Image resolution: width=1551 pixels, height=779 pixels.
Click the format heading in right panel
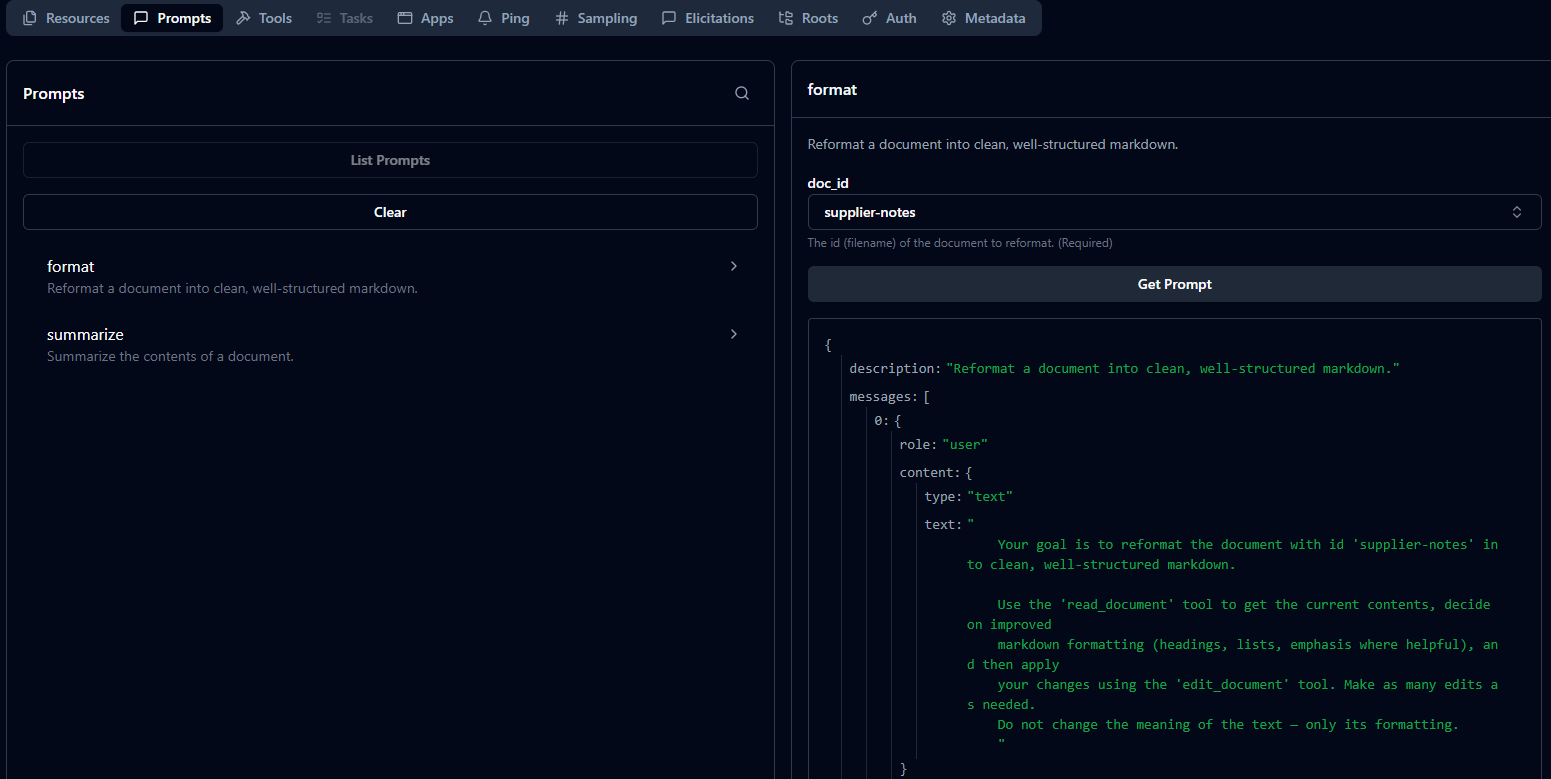click(832, 89)
